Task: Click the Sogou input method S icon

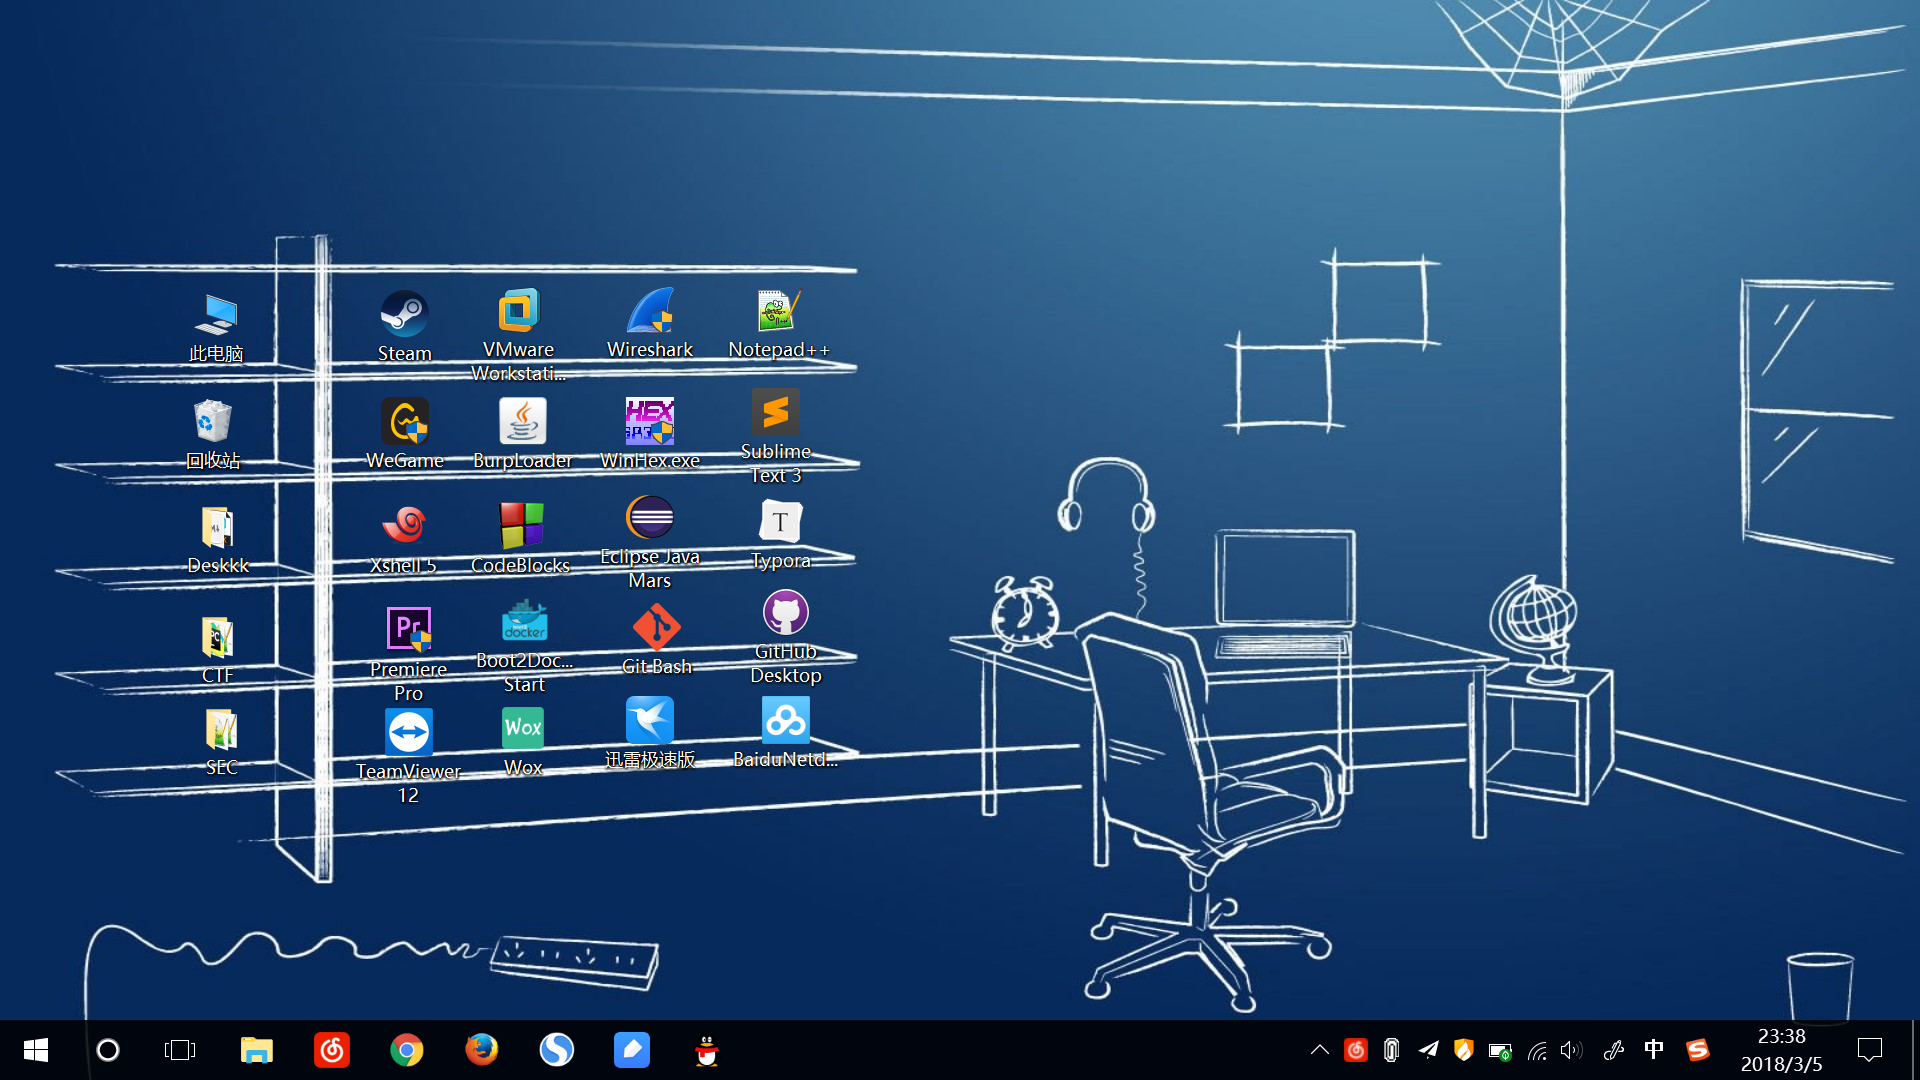Action: point(1697,1050)
